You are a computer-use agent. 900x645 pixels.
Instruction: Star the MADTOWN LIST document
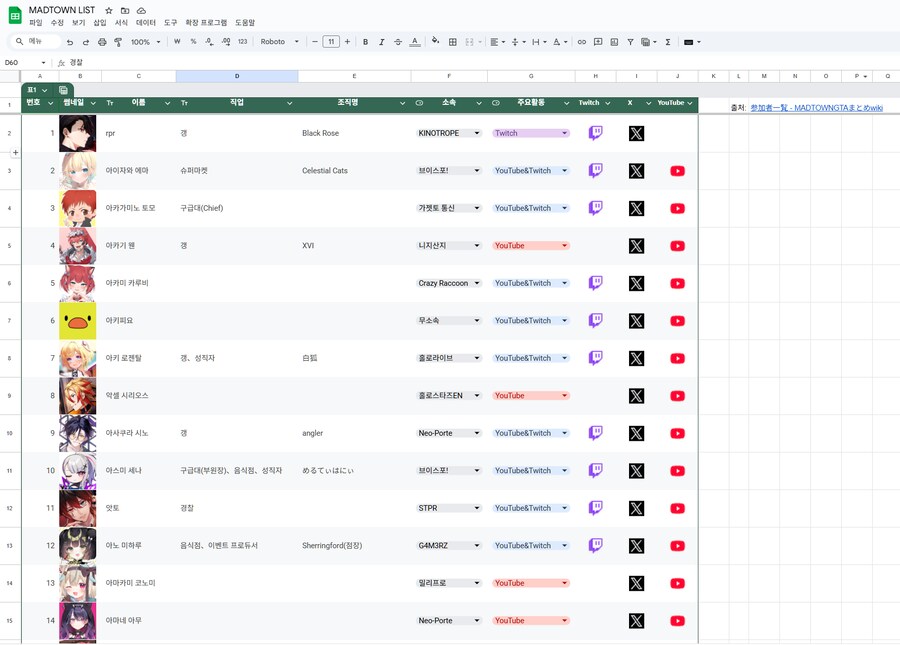click(x=109, y=10)
